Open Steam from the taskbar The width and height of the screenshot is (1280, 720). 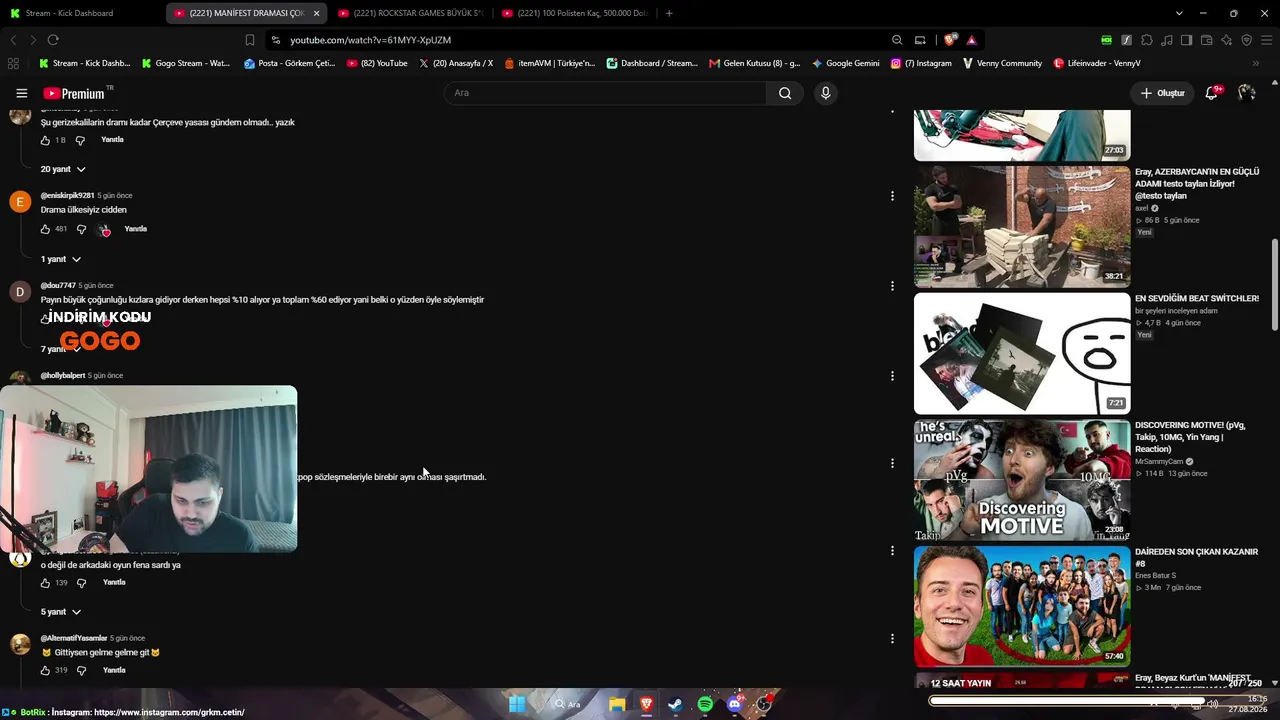[676, 704]
